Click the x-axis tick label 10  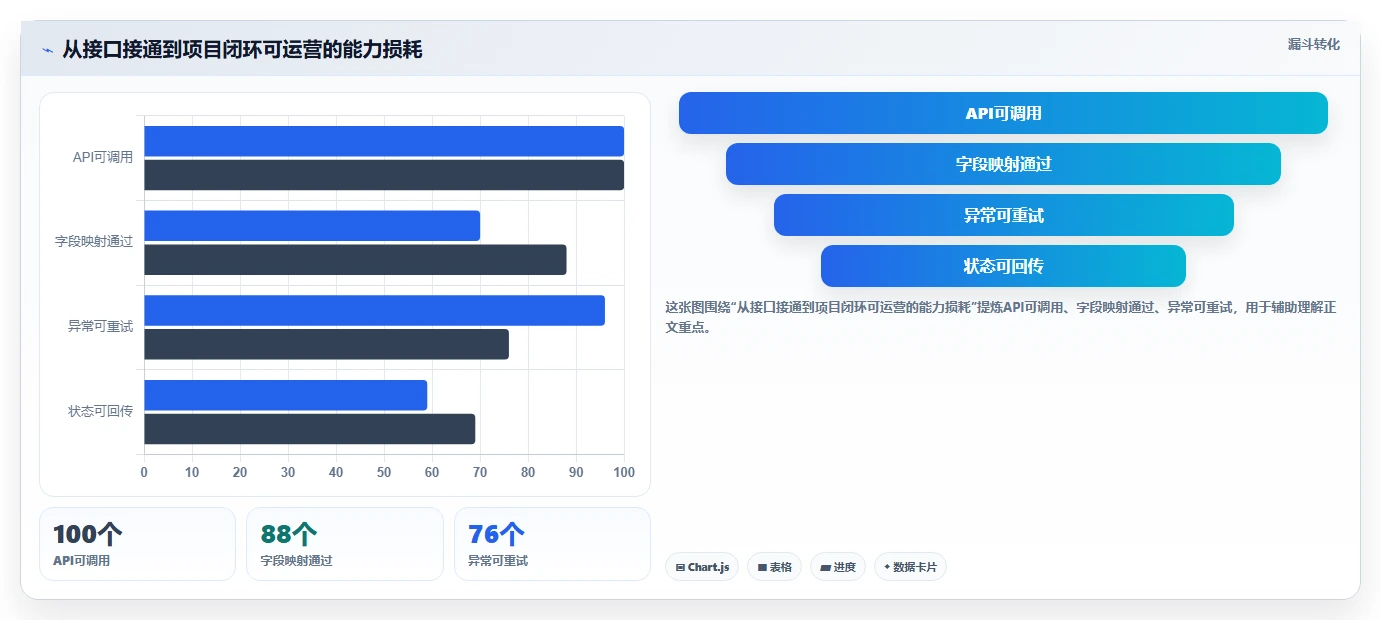point(192,472)
